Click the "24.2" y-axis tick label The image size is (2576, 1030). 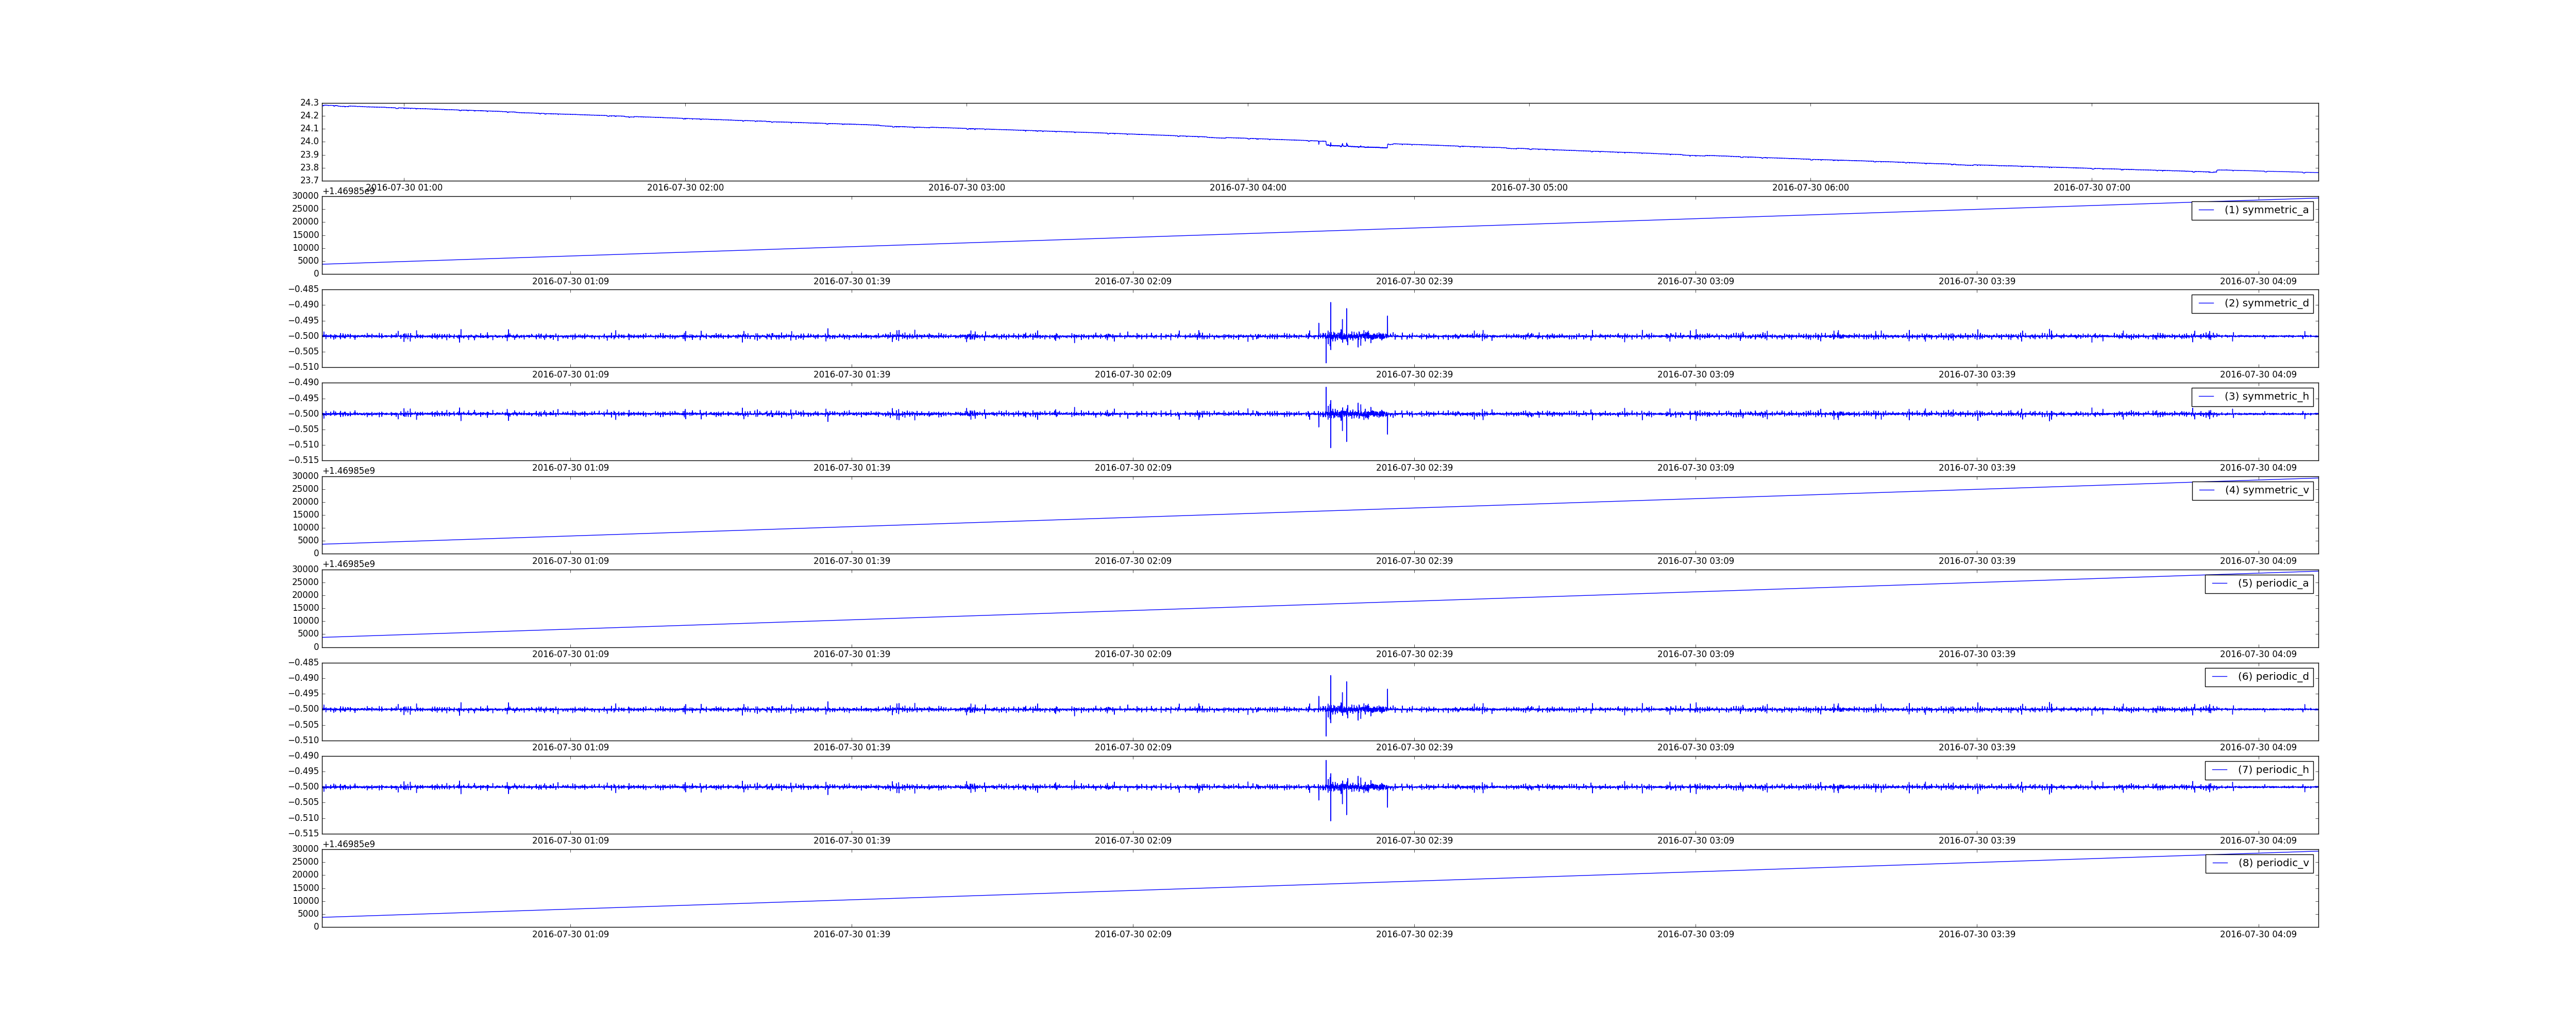pyautogui.click(x=309, y=116)
